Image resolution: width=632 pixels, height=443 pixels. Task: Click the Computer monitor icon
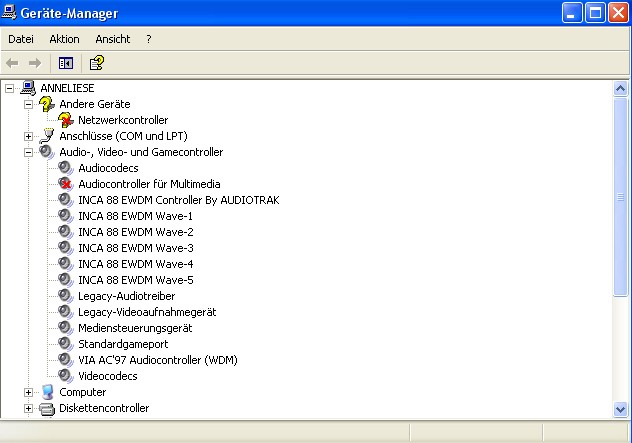coord(47,392)
